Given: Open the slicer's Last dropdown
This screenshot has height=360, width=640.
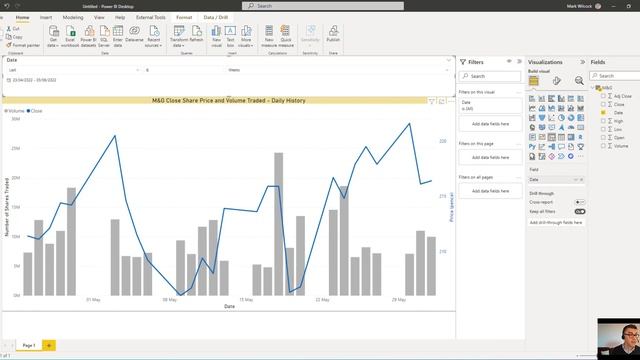Looking at the screenshot, I should (x=74, y=70).
